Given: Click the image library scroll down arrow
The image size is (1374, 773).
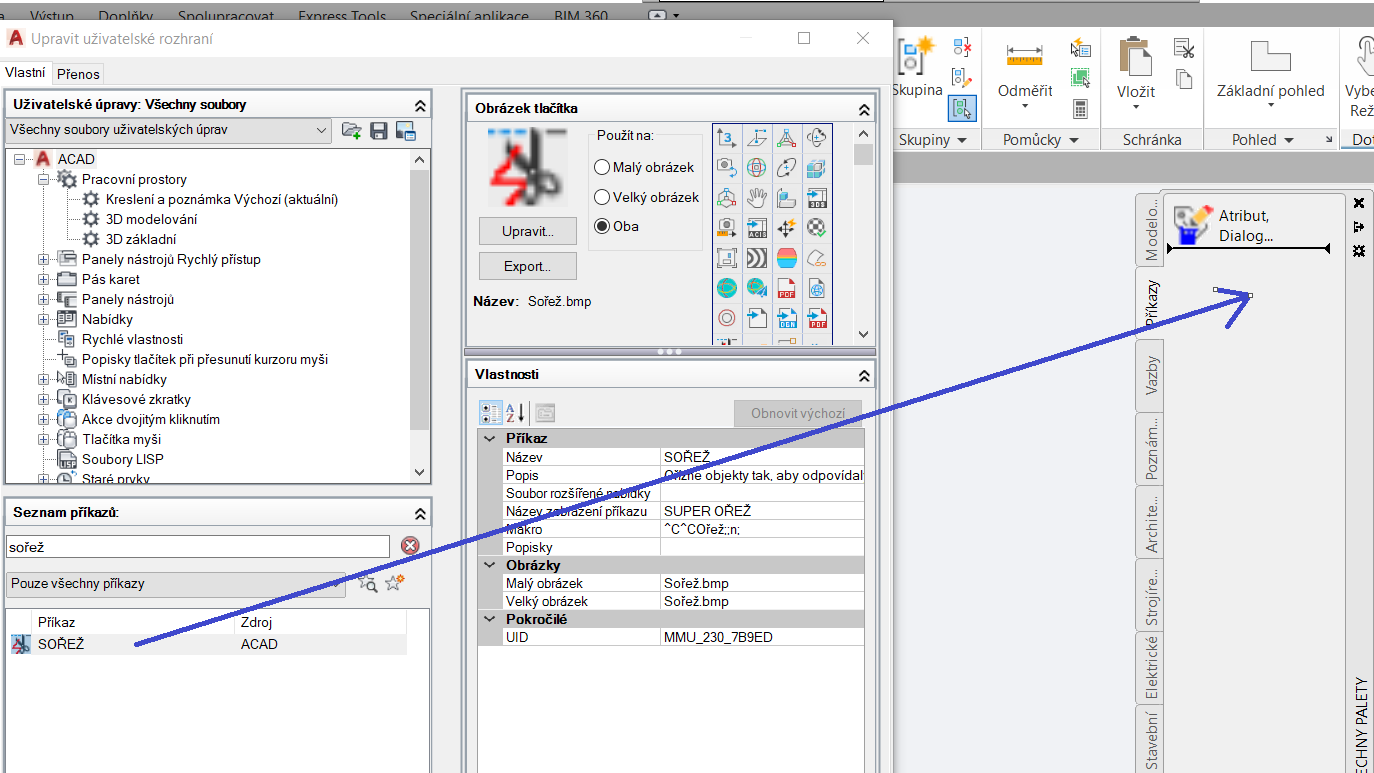Looking at the screenshot, I should (x=864, y=335).
